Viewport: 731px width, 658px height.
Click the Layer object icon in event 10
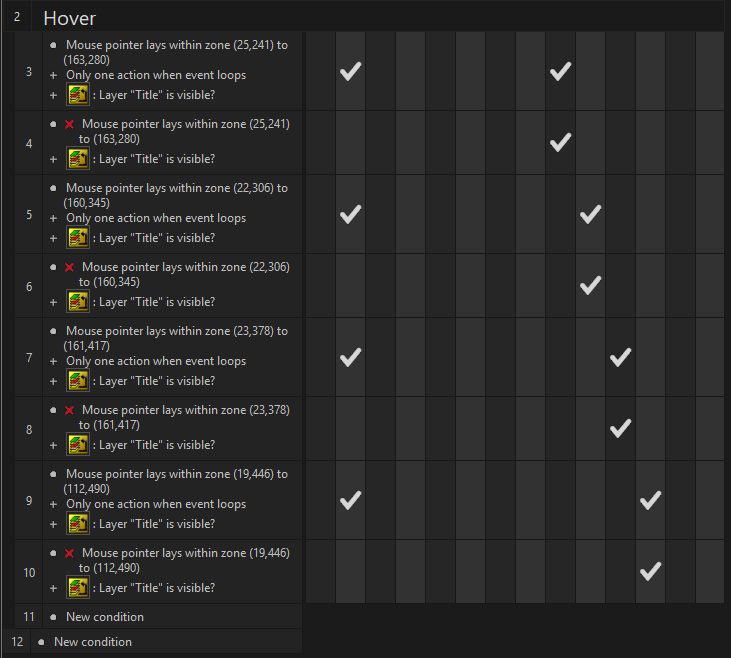(x=78, y=588)
